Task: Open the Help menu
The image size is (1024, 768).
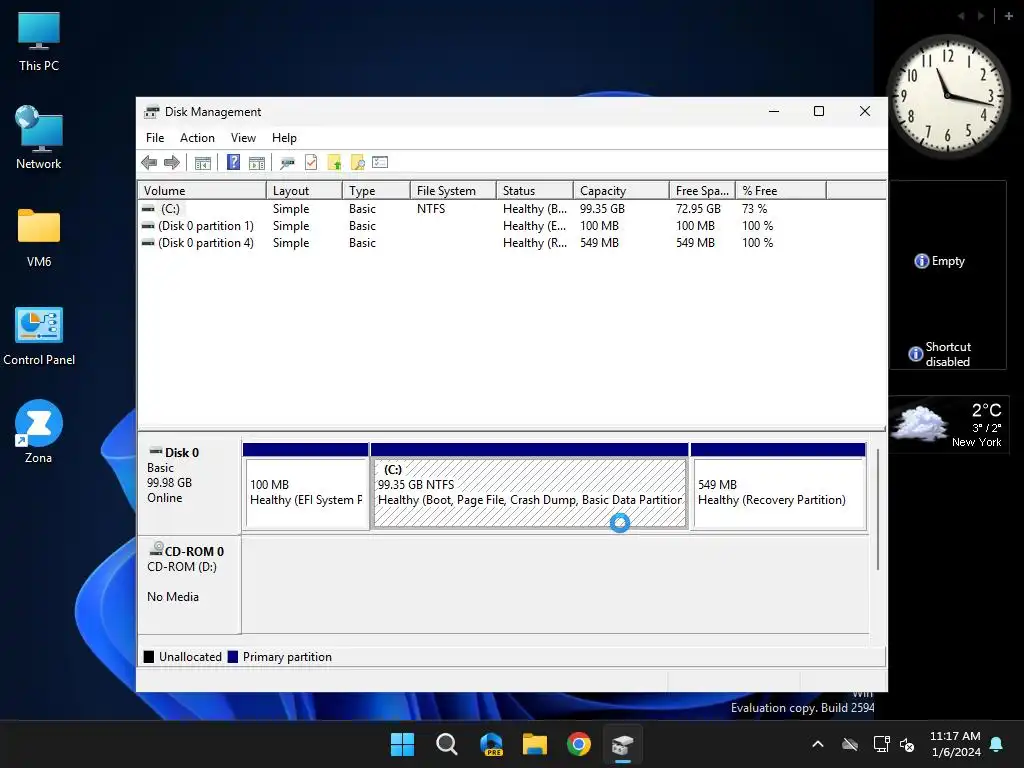Action: pyautogui.click(x=284, y=138)
